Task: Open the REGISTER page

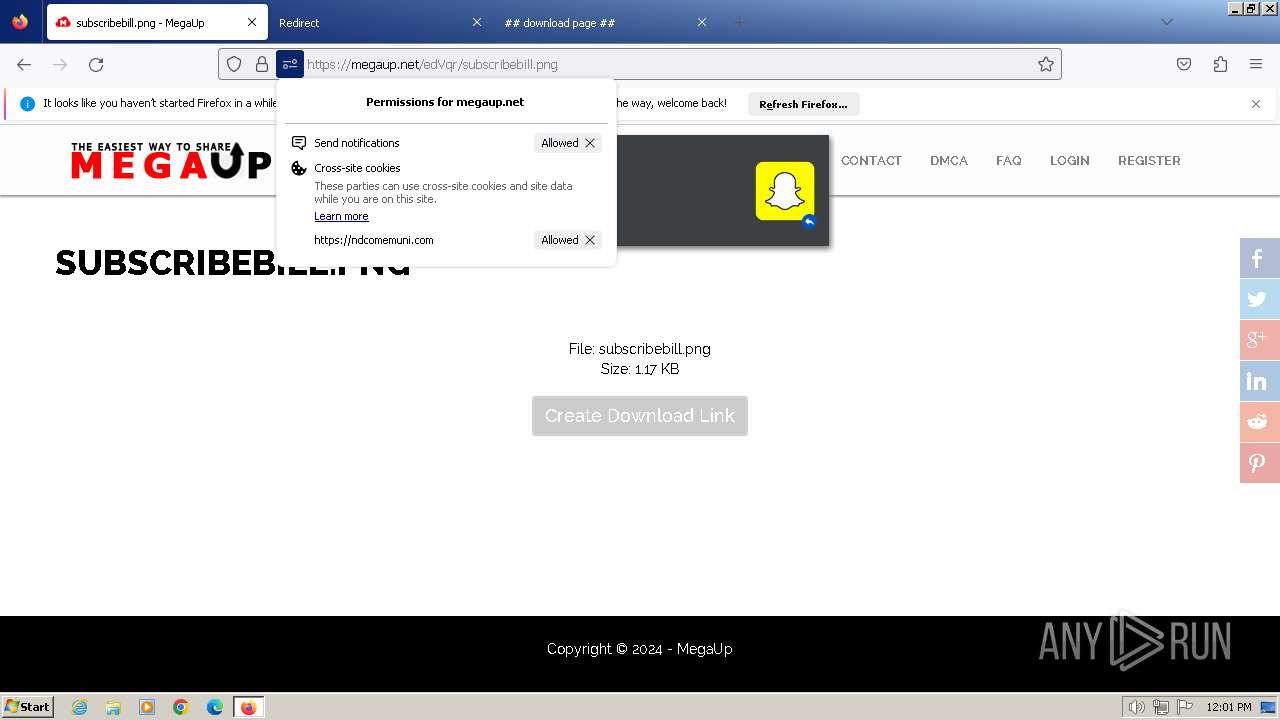Action: tap(1149, 160)
